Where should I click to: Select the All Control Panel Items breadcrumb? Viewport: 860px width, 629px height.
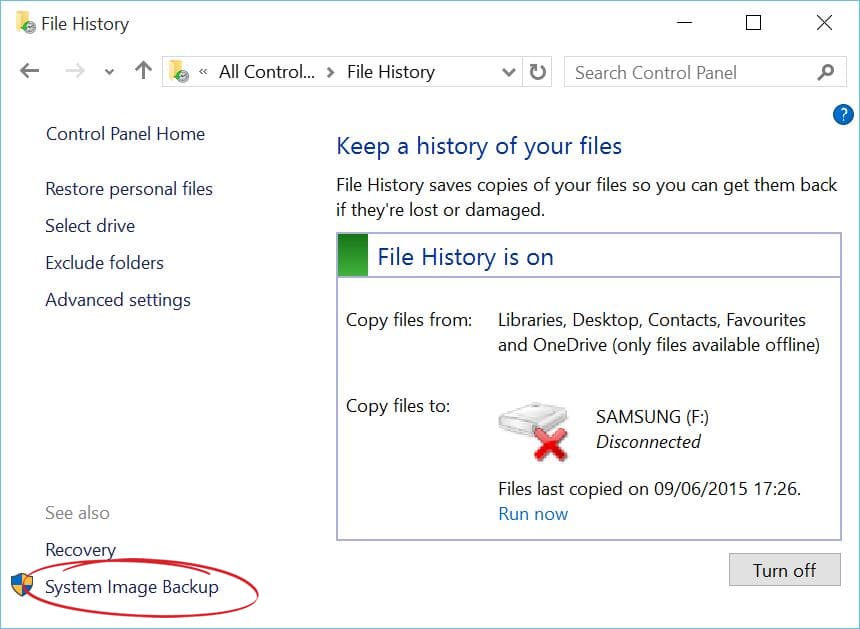click(x=266, y=72)
